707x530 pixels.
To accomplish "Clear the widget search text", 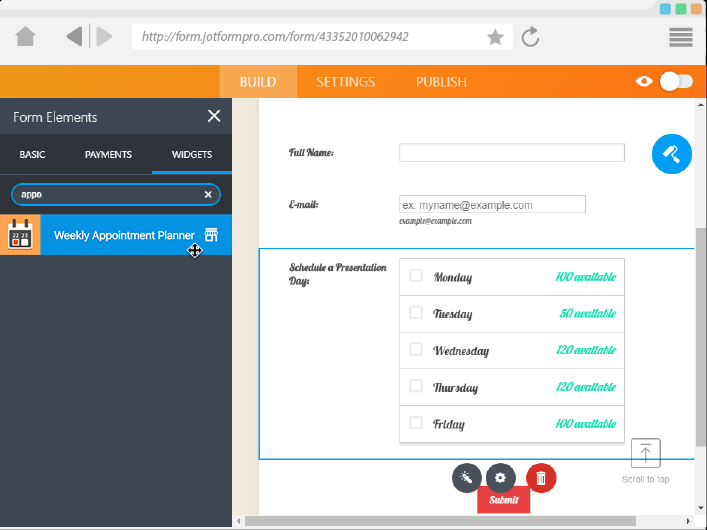I will tap(208, 194).
